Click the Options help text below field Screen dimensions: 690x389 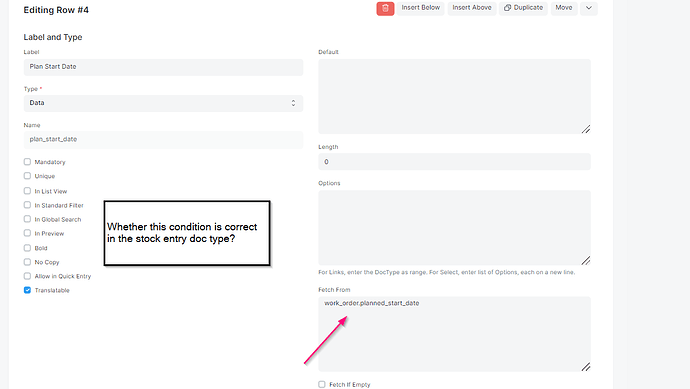tap(446, 272)
